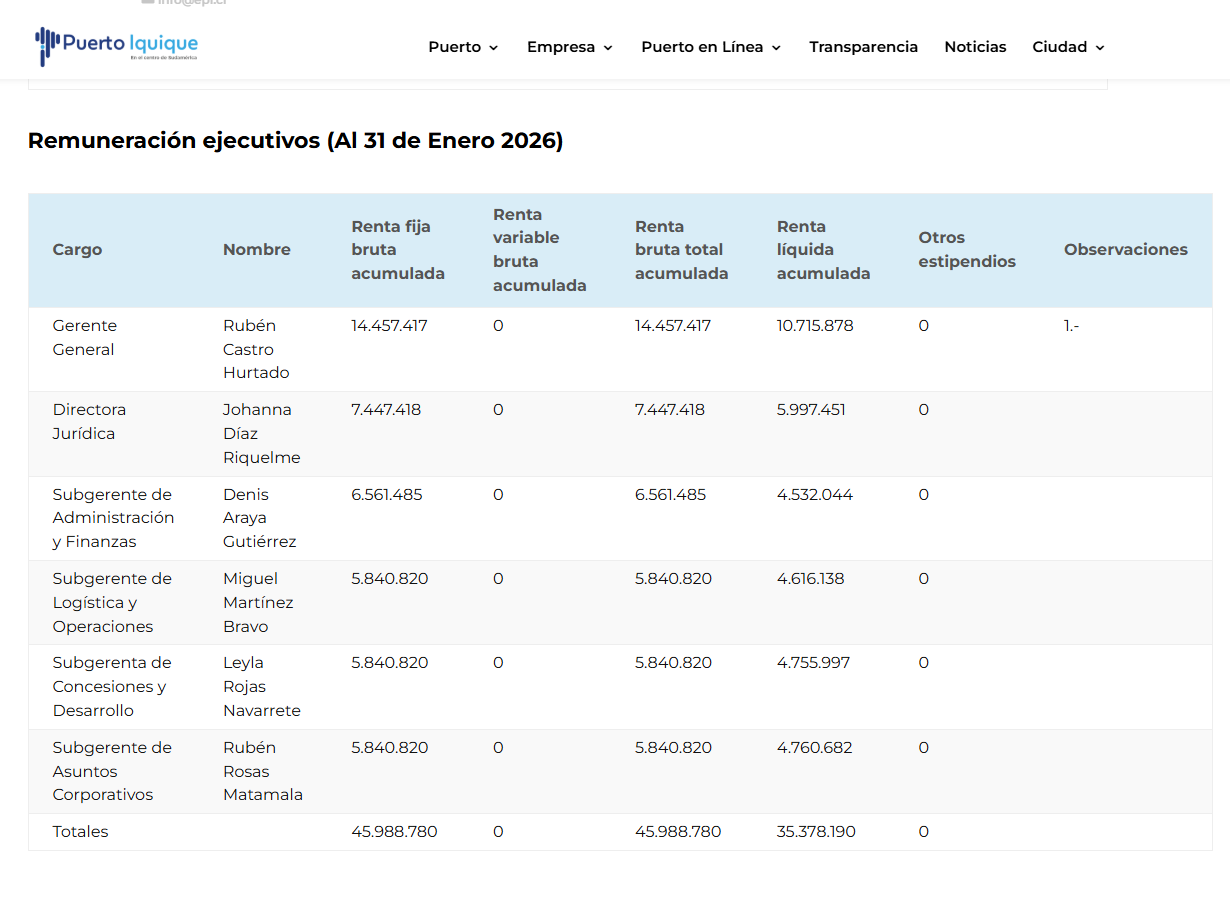Open the Empresa dropdown menu

(569, 47)
